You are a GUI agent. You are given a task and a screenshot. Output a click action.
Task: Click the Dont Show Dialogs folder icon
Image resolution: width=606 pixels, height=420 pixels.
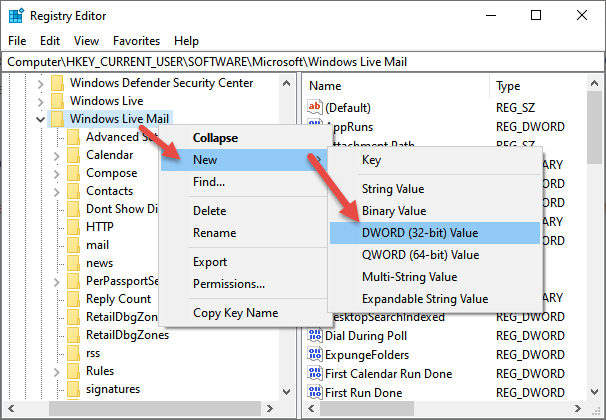click(x=73, y=209)
